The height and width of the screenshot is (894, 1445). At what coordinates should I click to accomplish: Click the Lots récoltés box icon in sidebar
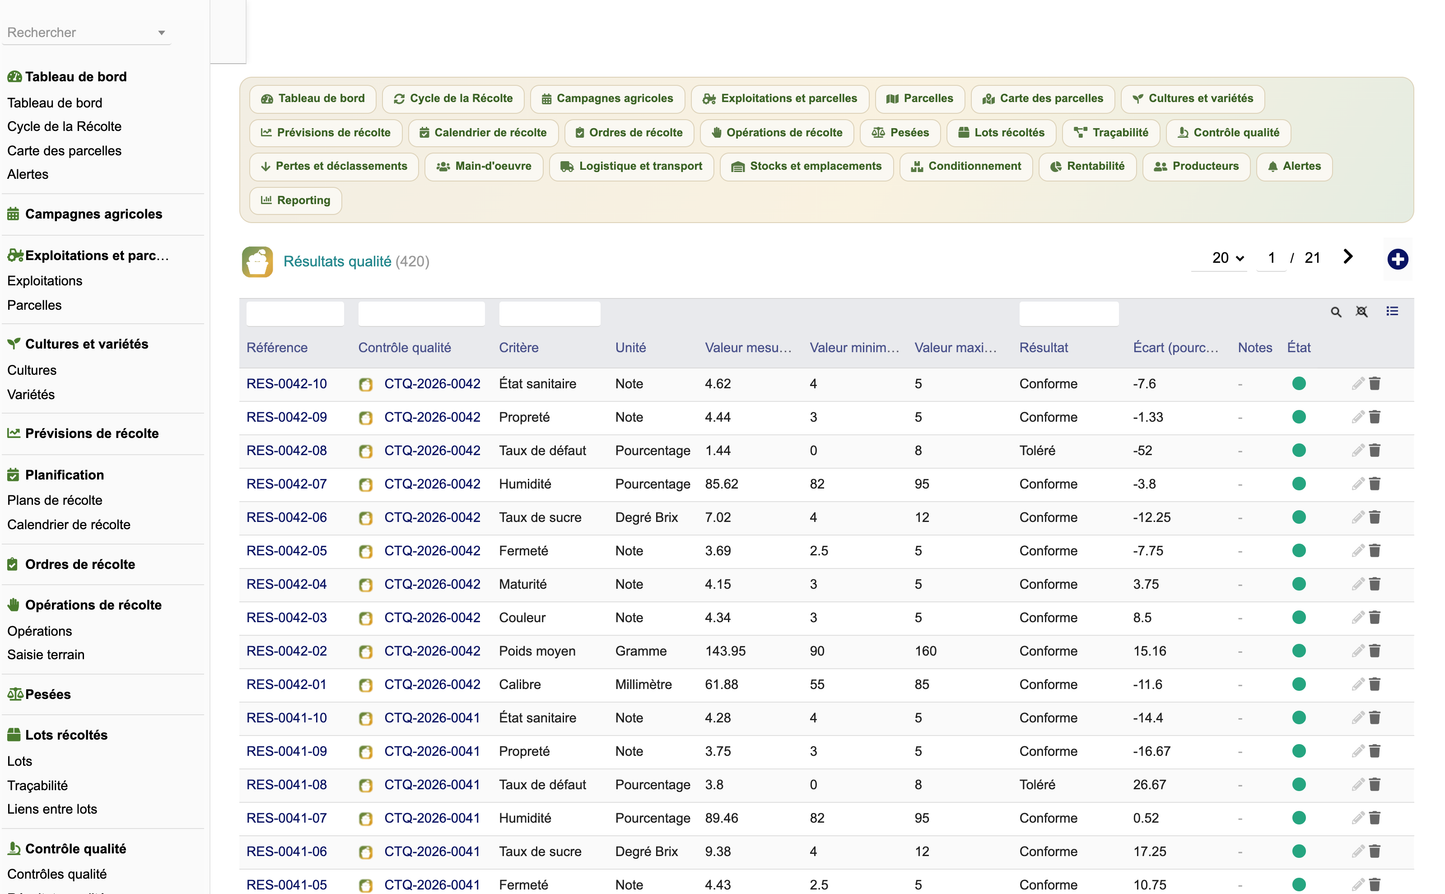[14, 735]
